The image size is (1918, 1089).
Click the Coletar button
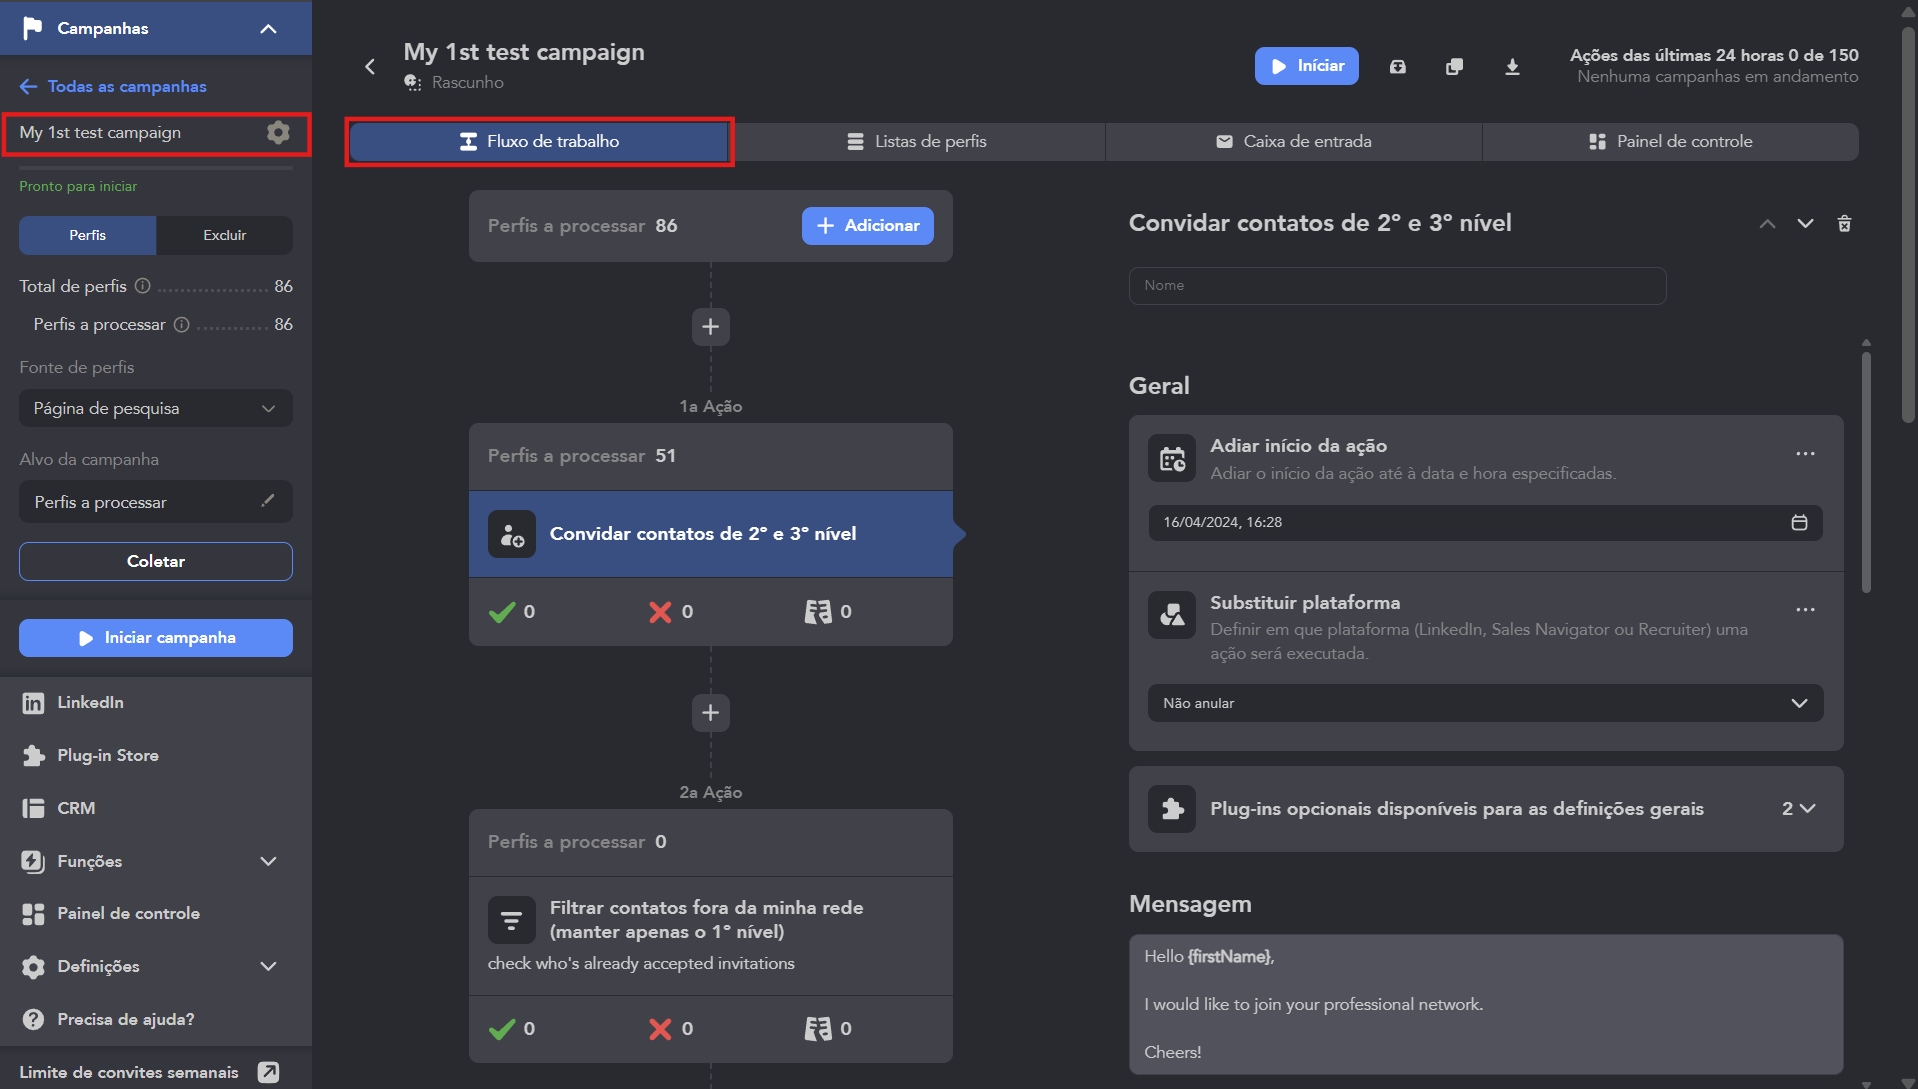pyautogui.click(x=156, y=561)
